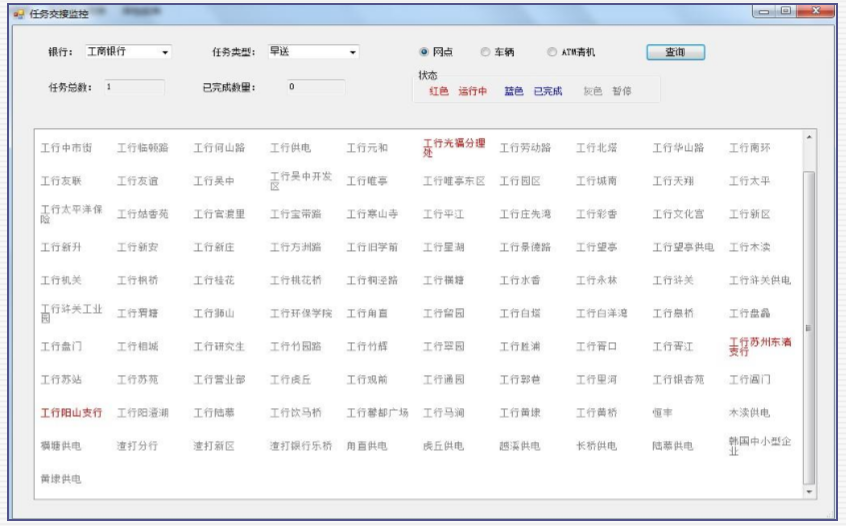
Task: Click the scroll down arrow of the list
Action: [809, 491]
